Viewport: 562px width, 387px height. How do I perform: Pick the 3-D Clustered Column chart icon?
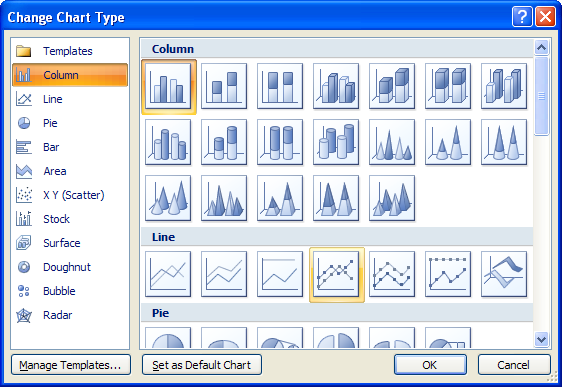[x=336, y=86]
